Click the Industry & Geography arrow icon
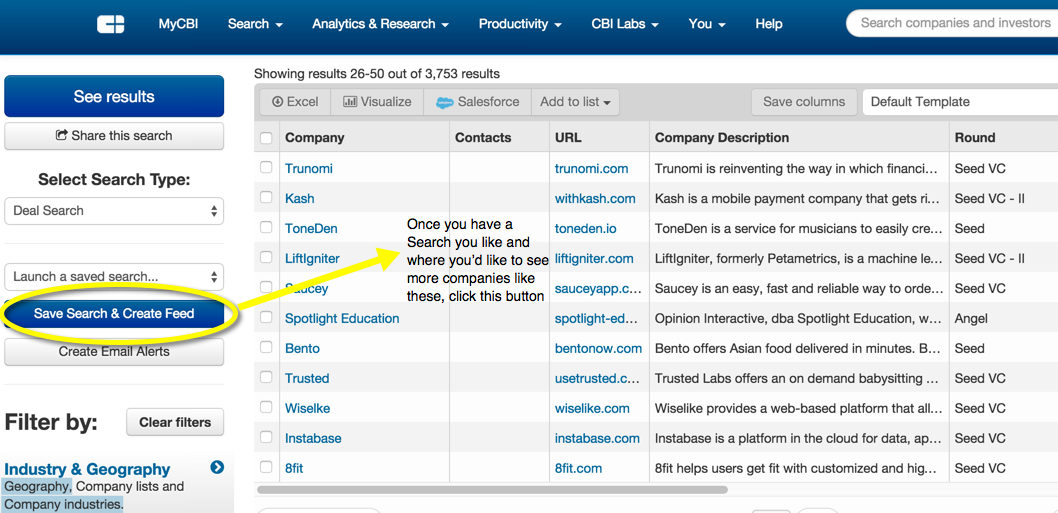This screenshot has width=1058, height=513. (x=217, y=466)
